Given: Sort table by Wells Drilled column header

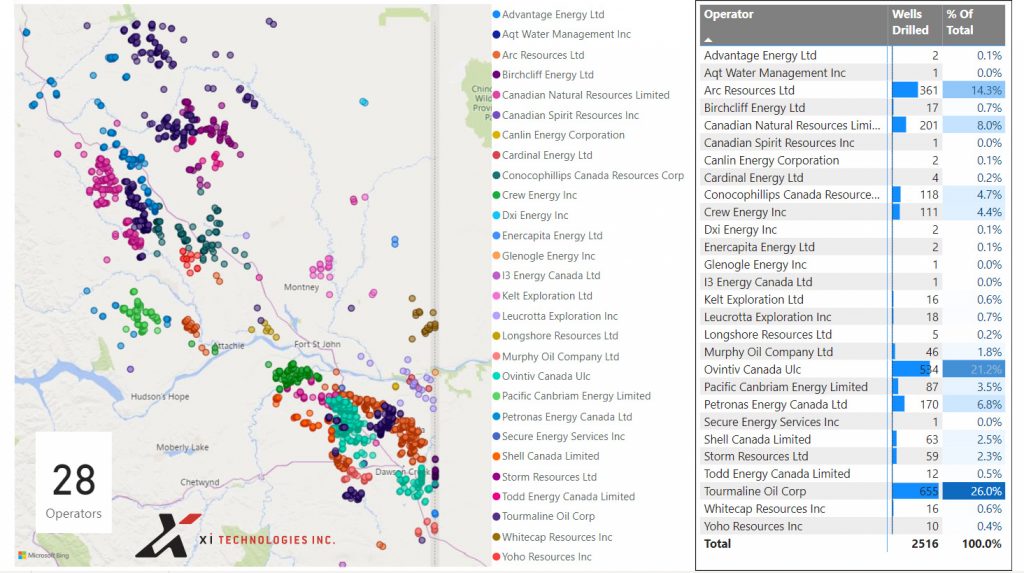Looking at the screenshot, I should 910,22.
